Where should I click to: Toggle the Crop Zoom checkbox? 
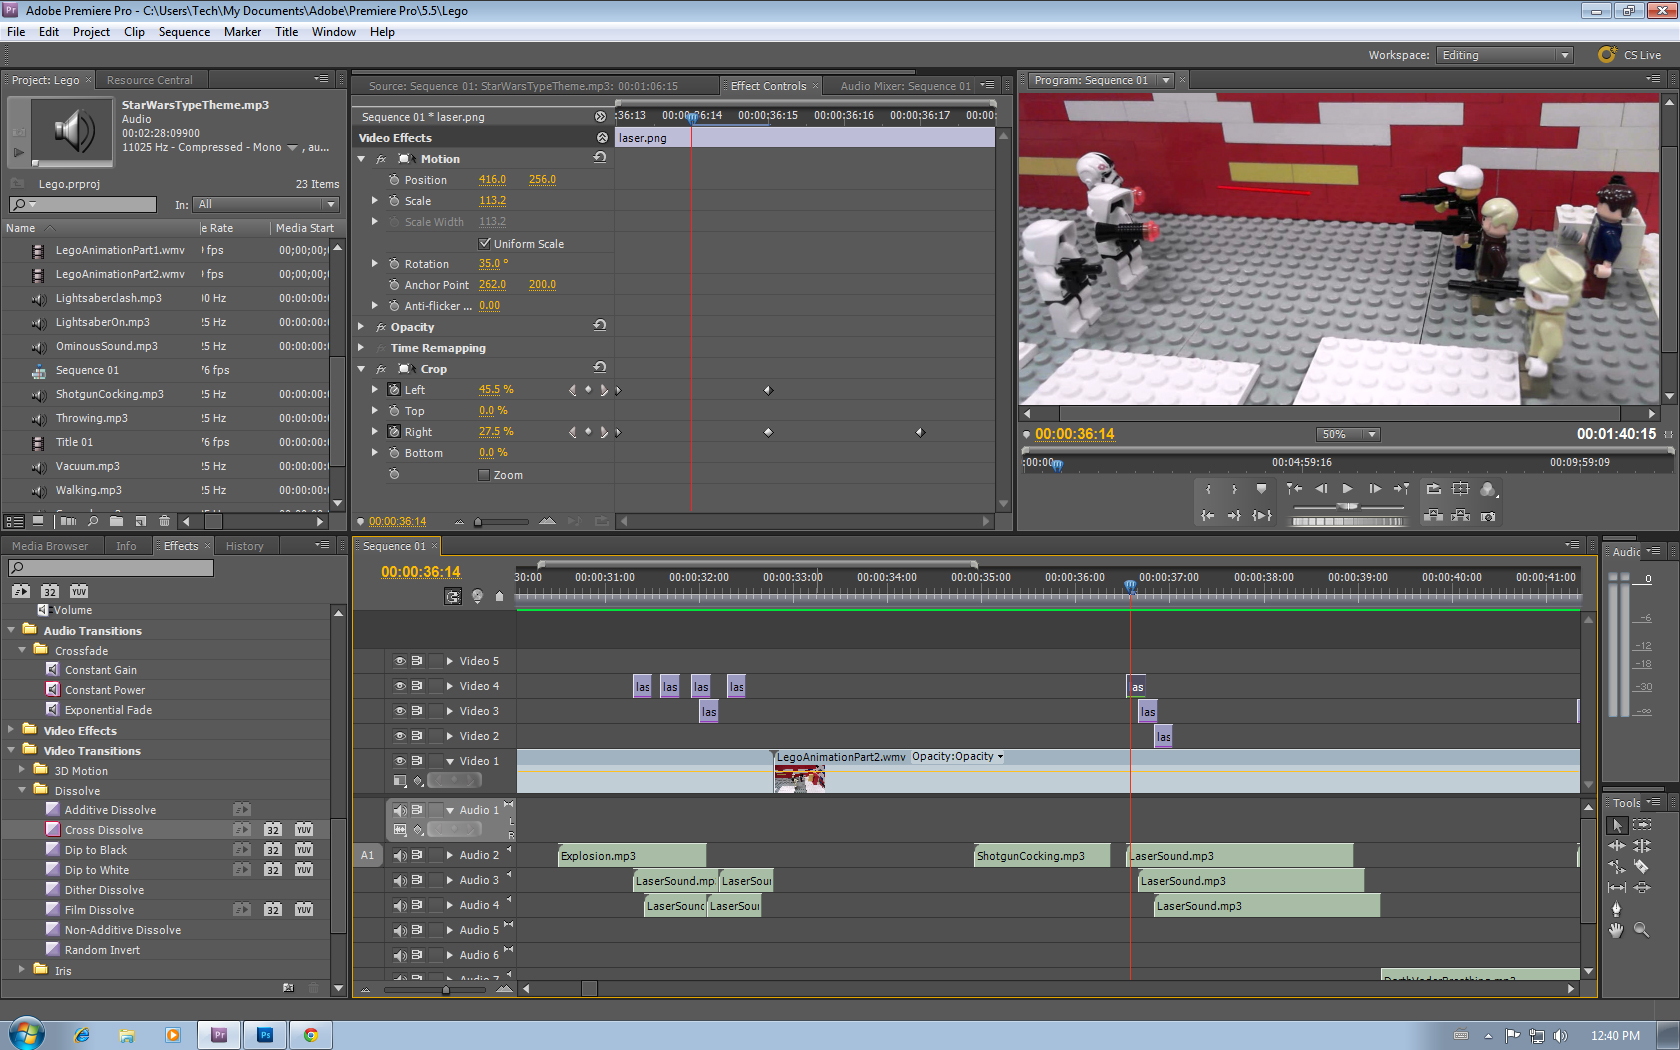(484, 475)
